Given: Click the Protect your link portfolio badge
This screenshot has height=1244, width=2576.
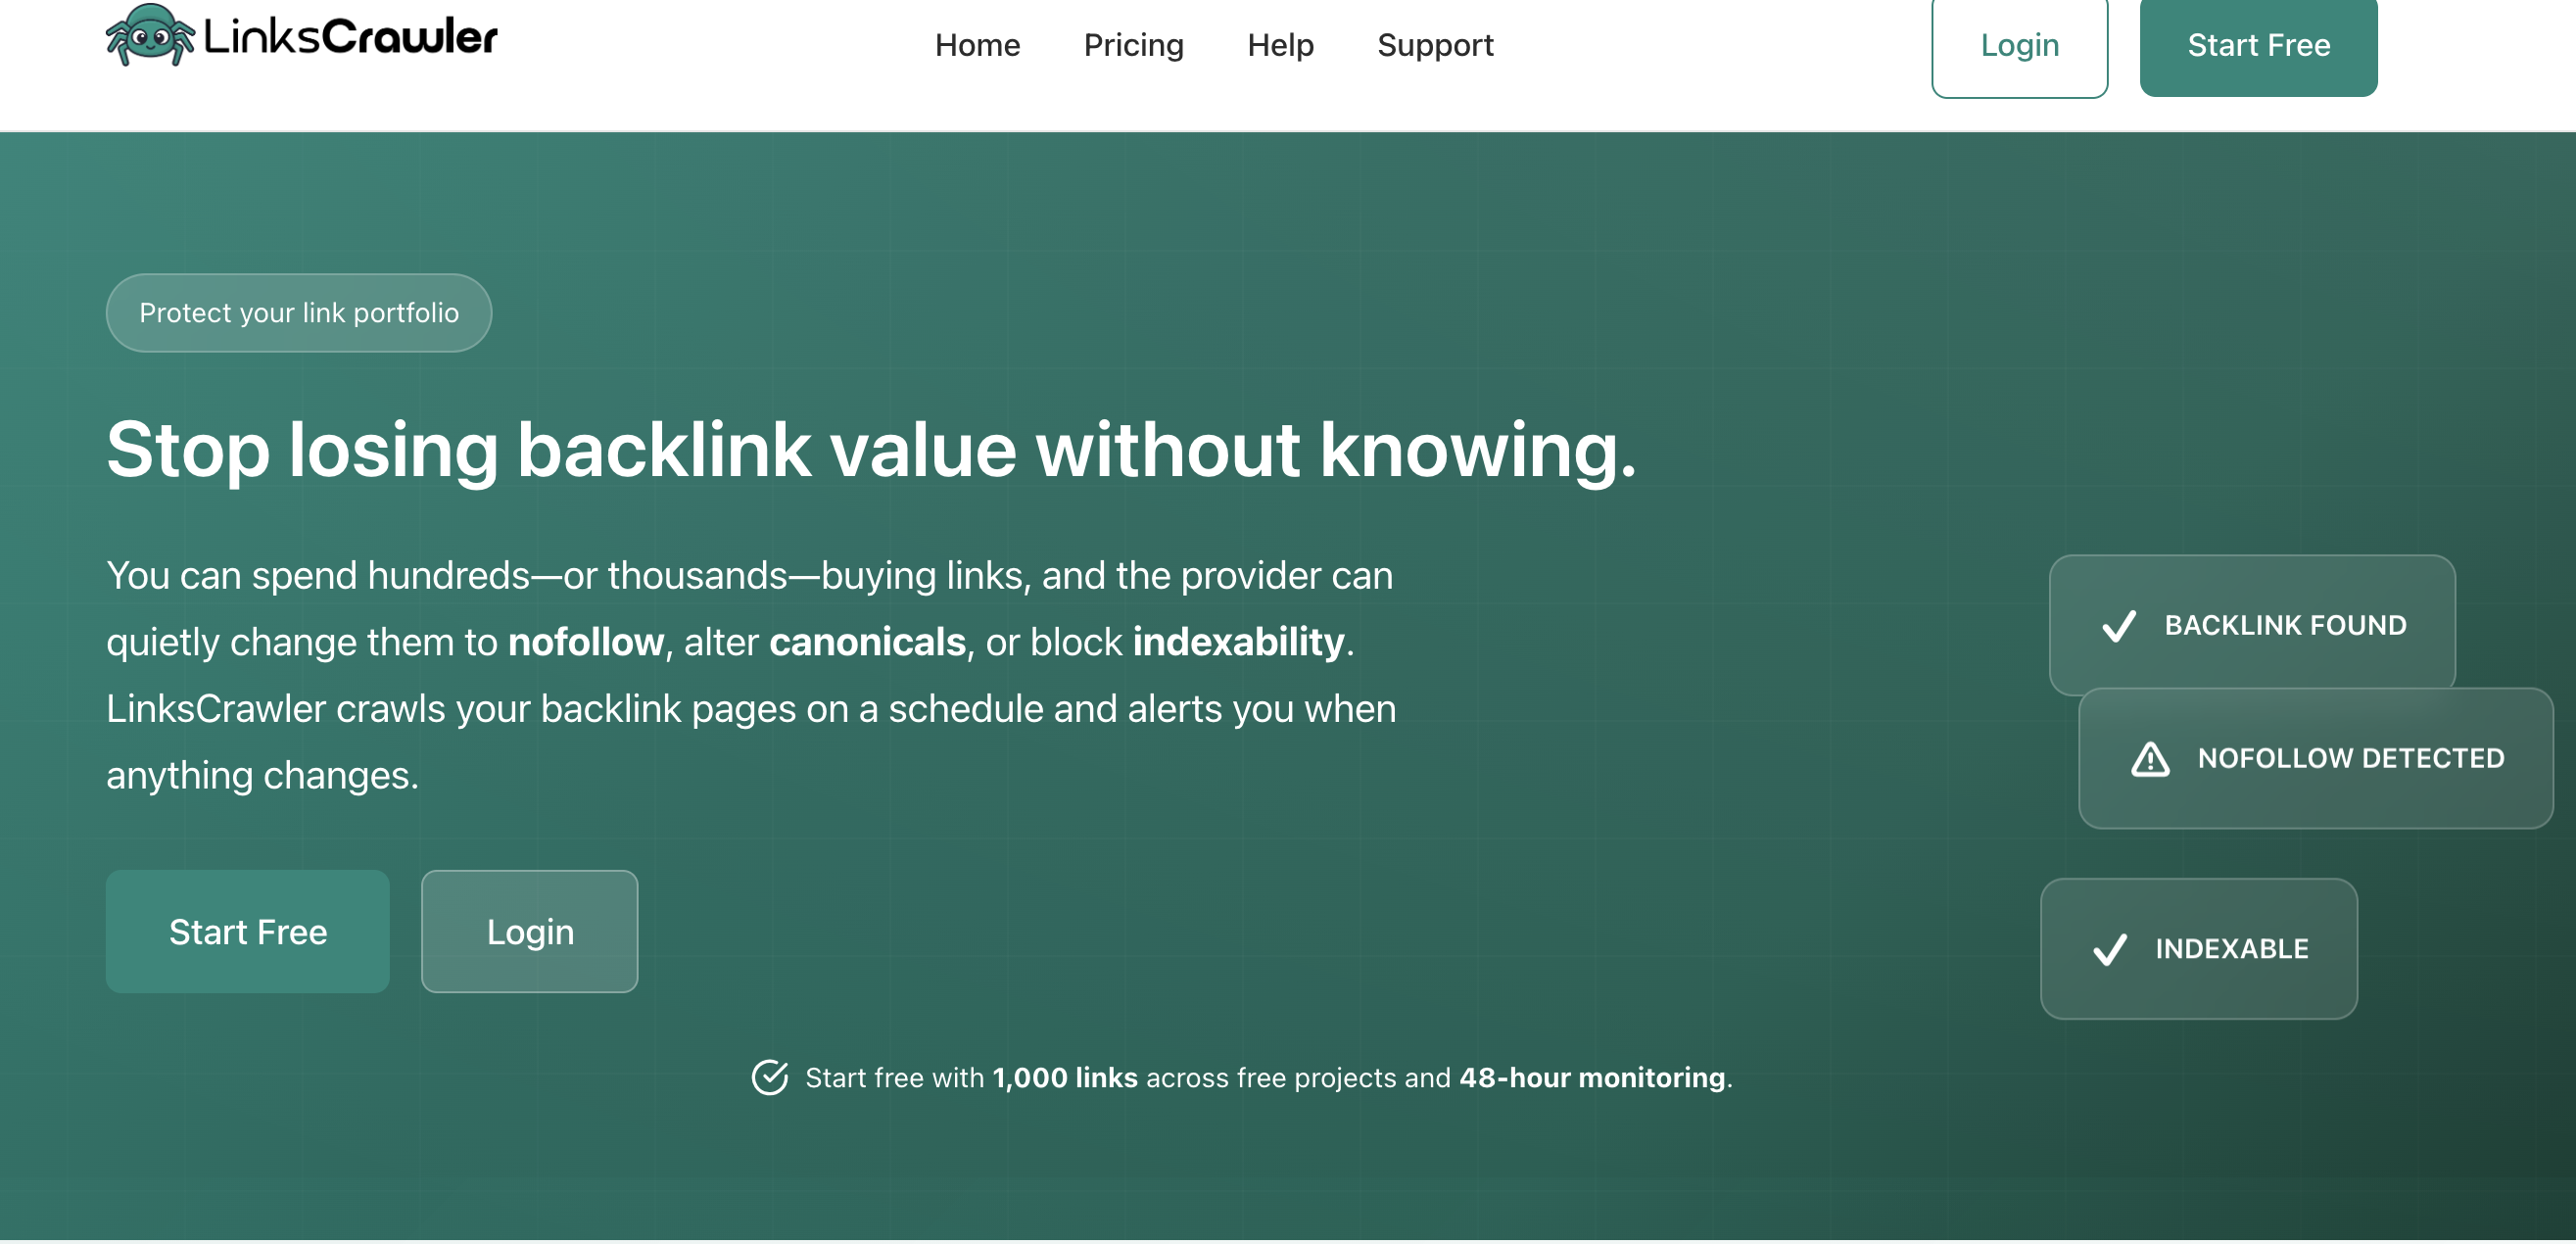Looking at the screenshot, I should pos(298,312).
